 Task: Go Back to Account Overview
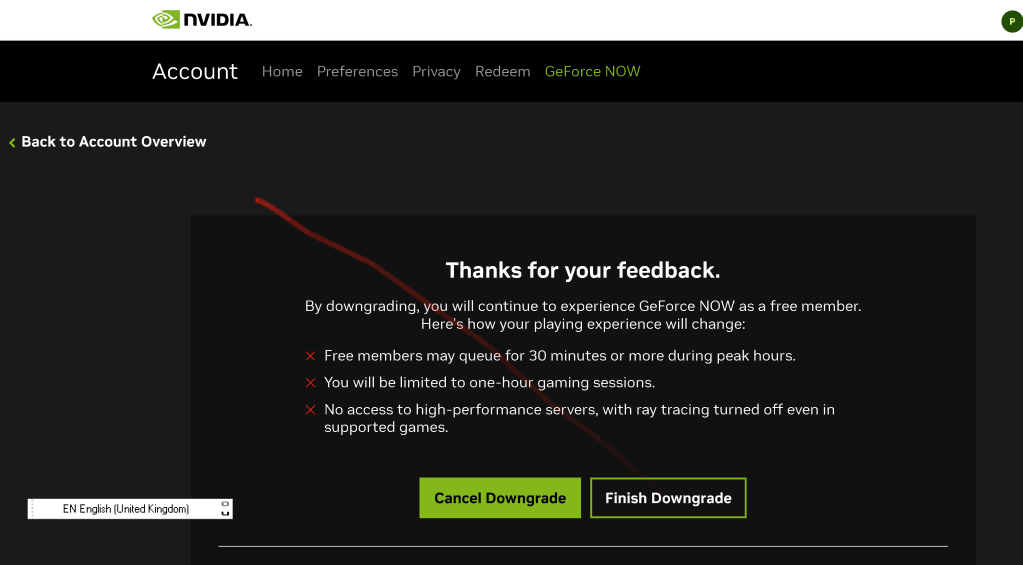(108, 142)
